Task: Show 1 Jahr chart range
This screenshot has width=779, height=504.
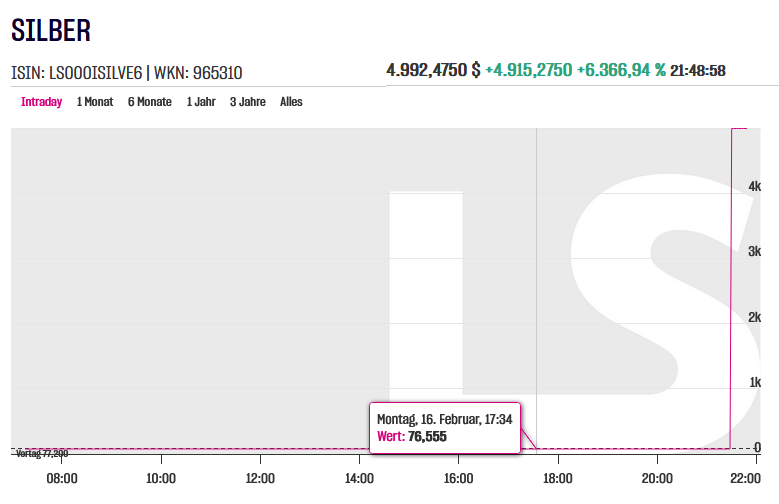Action: point(201,102)
